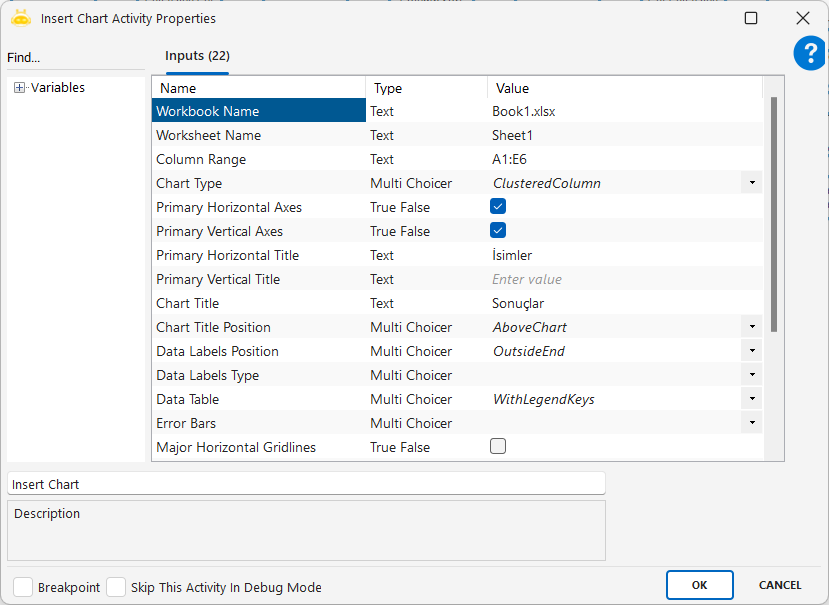Check Skip This Activity In Debug Mode
This screenshot has width=829, height=605.
[x=116, y=587]
